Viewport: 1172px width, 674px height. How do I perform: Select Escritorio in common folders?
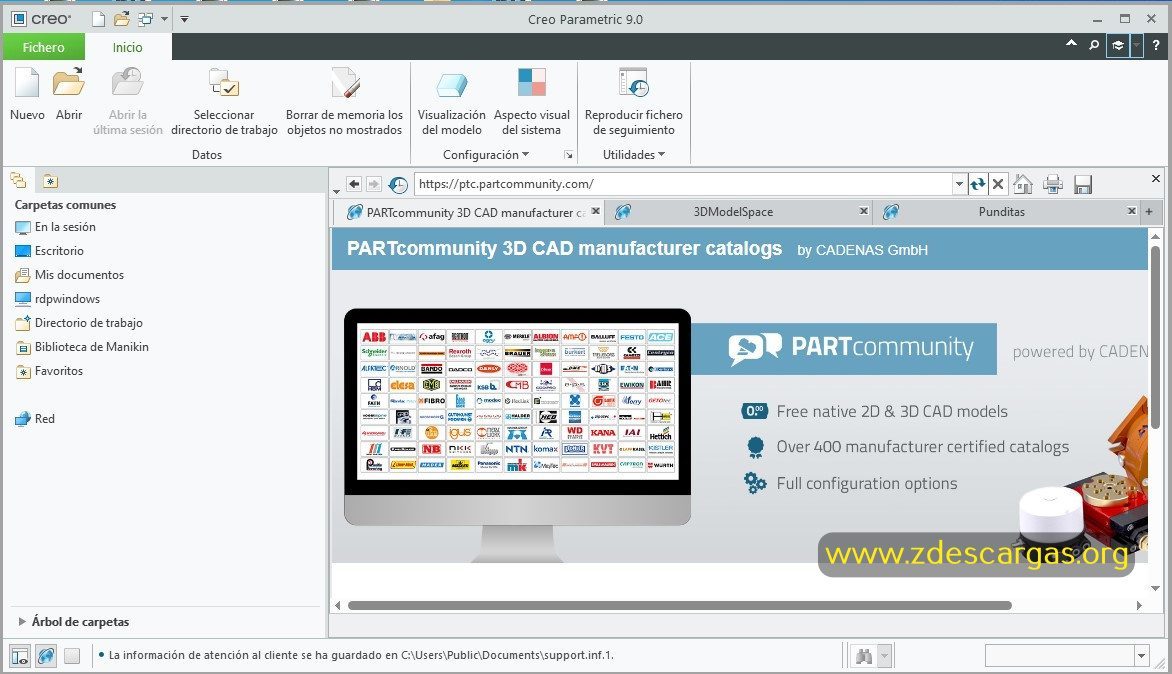click(49, 250)
